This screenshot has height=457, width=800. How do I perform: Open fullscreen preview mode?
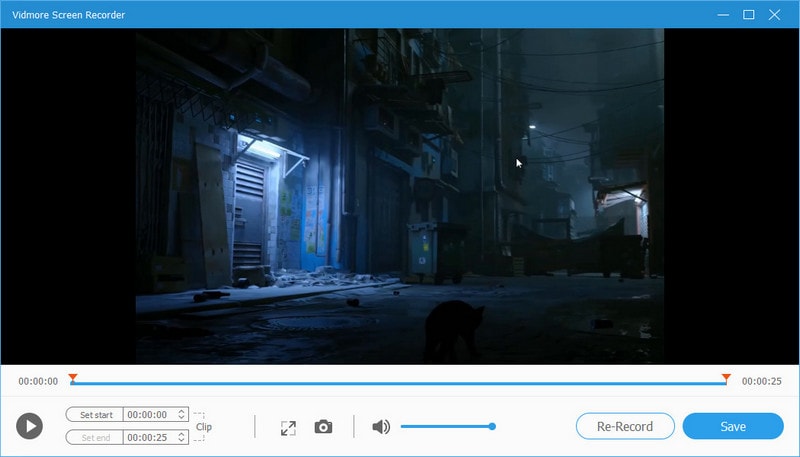pos(288,427)
